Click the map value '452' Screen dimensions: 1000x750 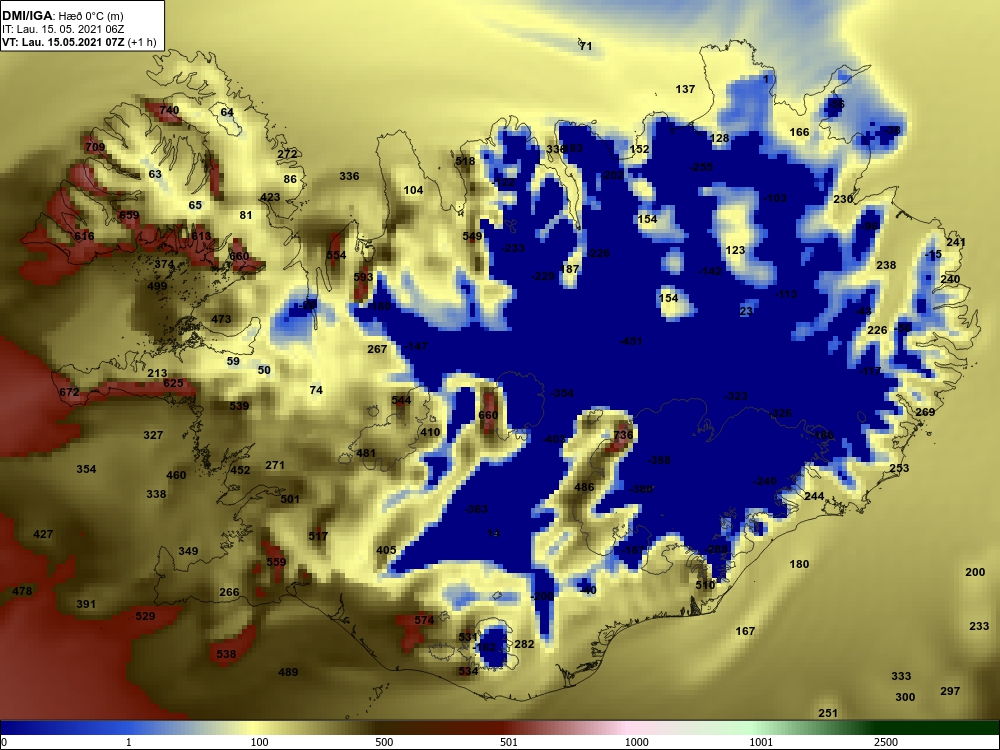pyautogui.click(x=240, y=471)
